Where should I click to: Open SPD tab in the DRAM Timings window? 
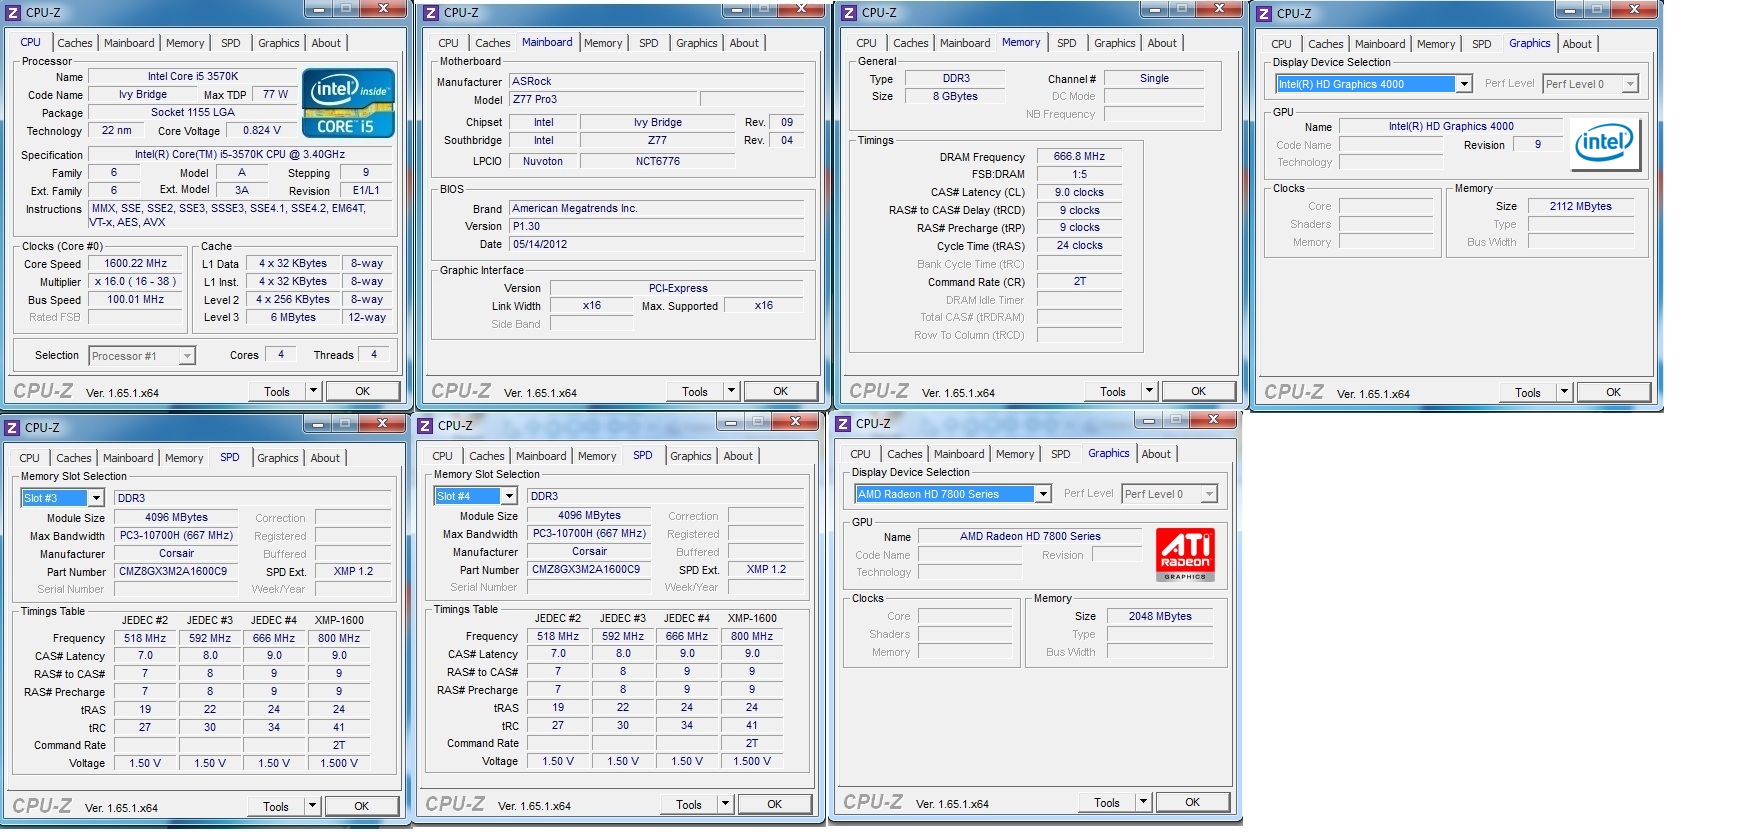pos(1067,43)
